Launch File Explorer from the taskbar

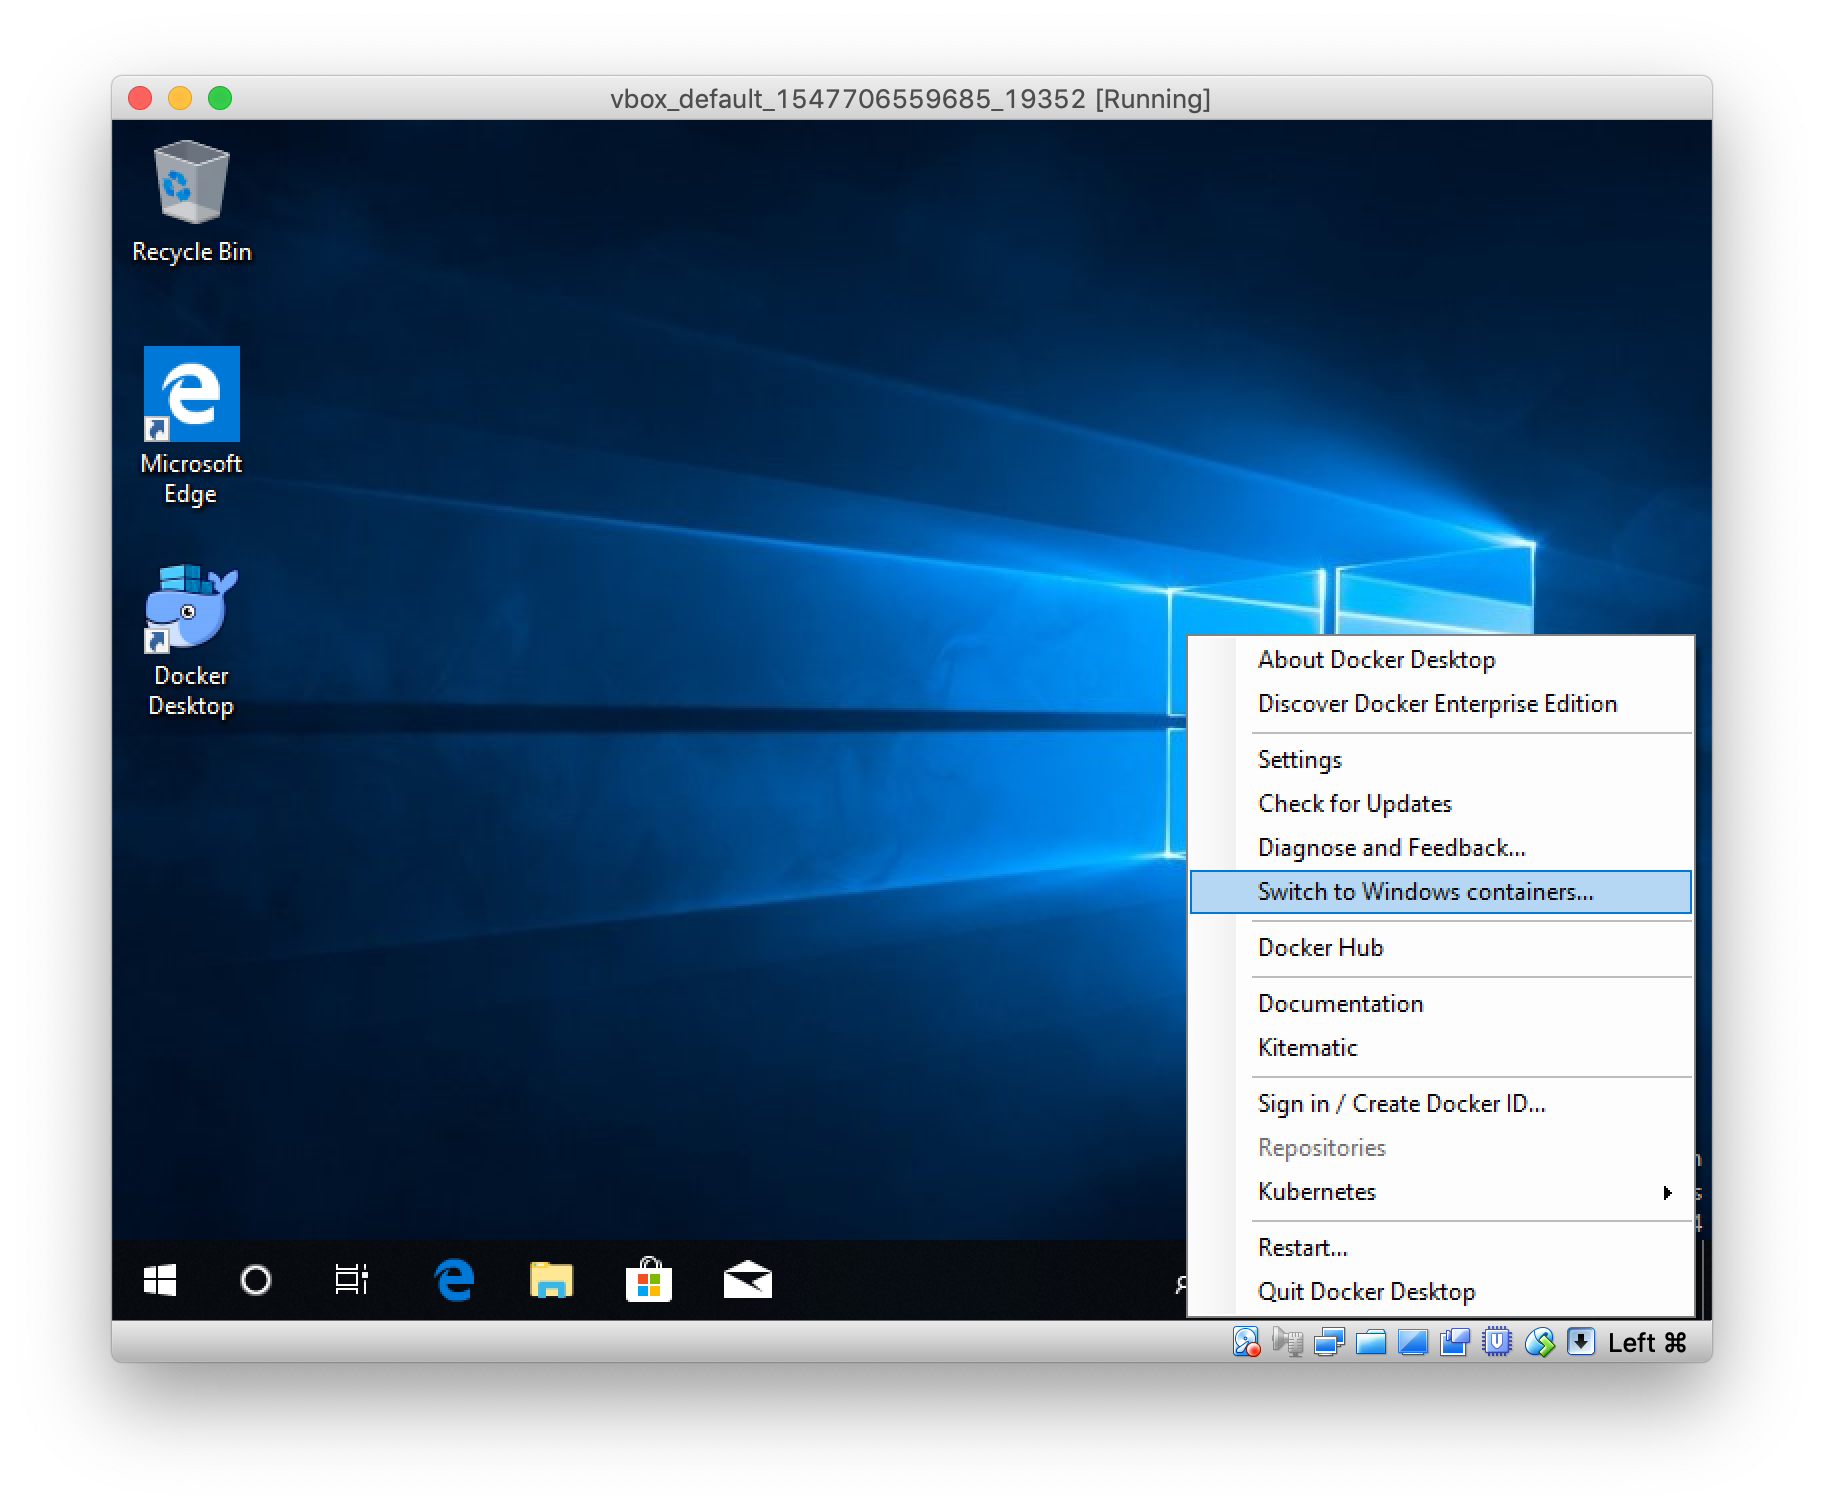(551, 1280)
